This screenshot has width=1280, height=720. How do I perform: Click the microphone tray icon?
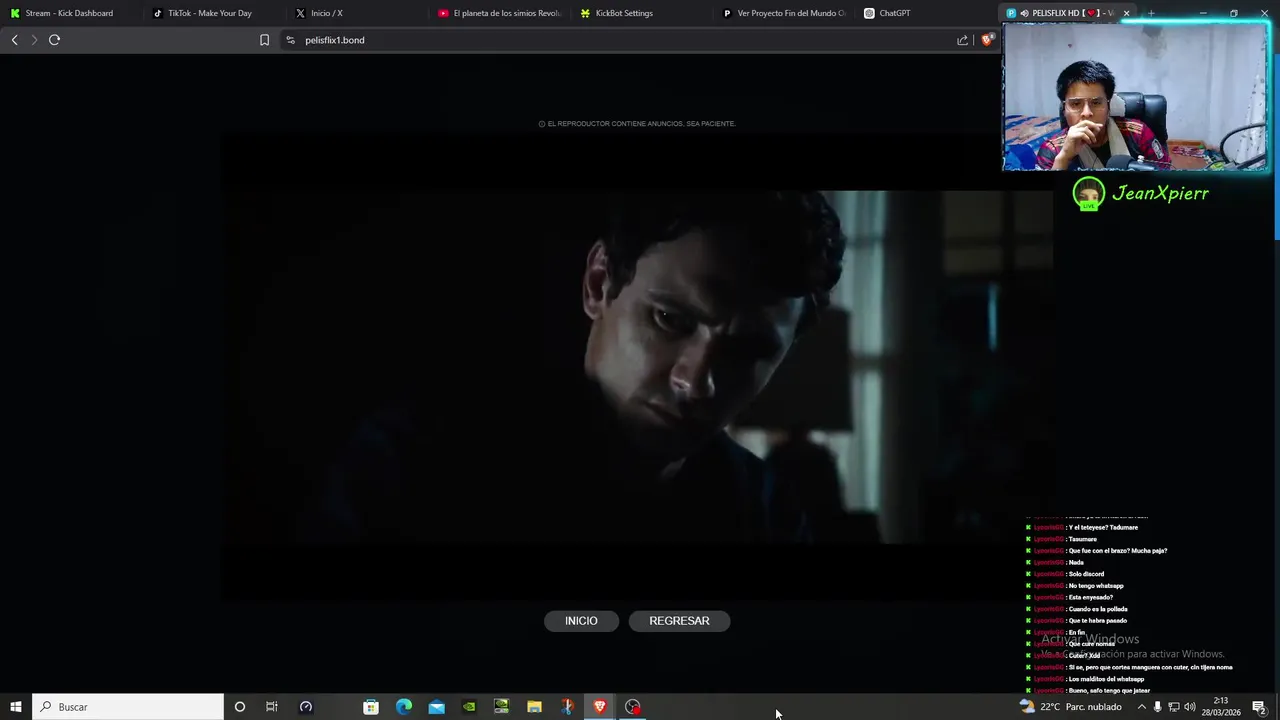coord(1158,707)
